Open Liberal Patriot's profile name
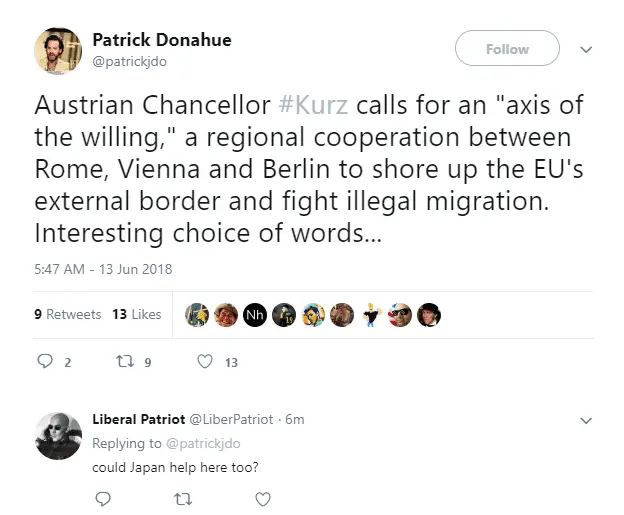624x515 pixels. click(135, 419)
